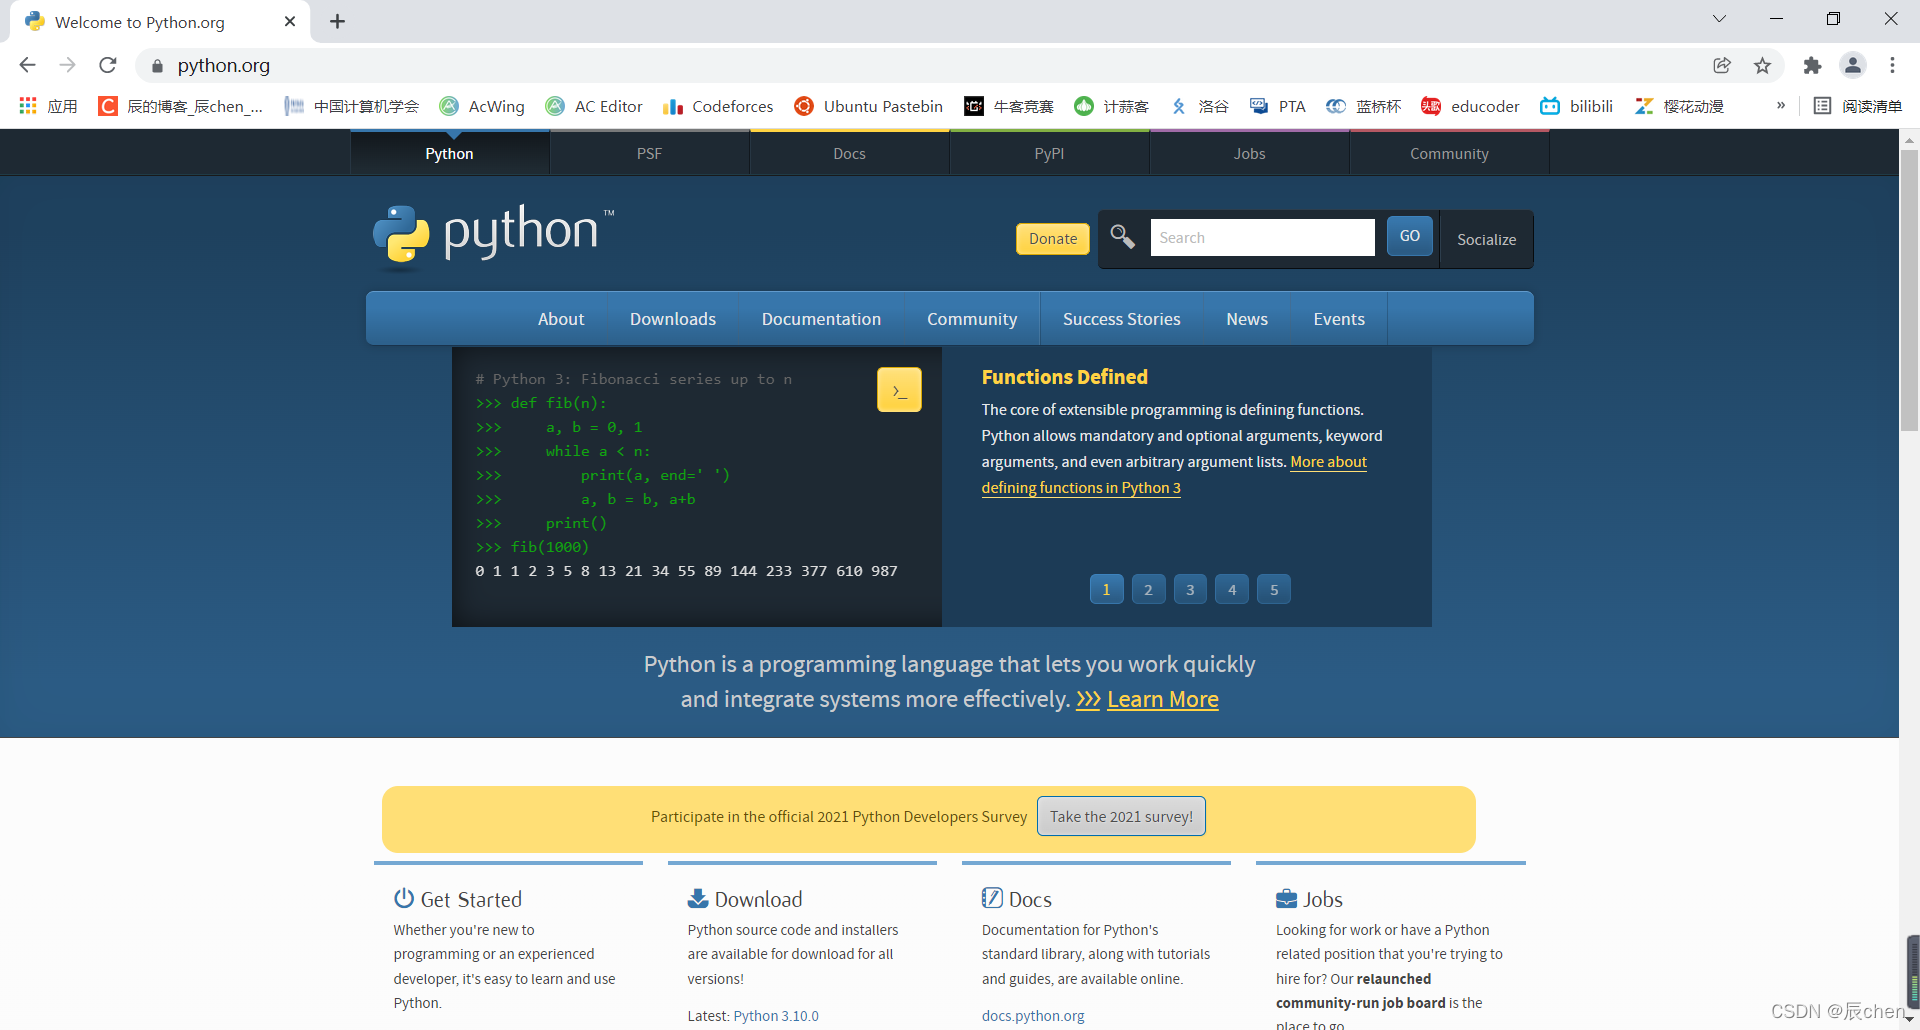The image size is (1920, 1030).
Task: Open the Events navigation menu
Action: pyautogui.click(x=1339, y=319)
